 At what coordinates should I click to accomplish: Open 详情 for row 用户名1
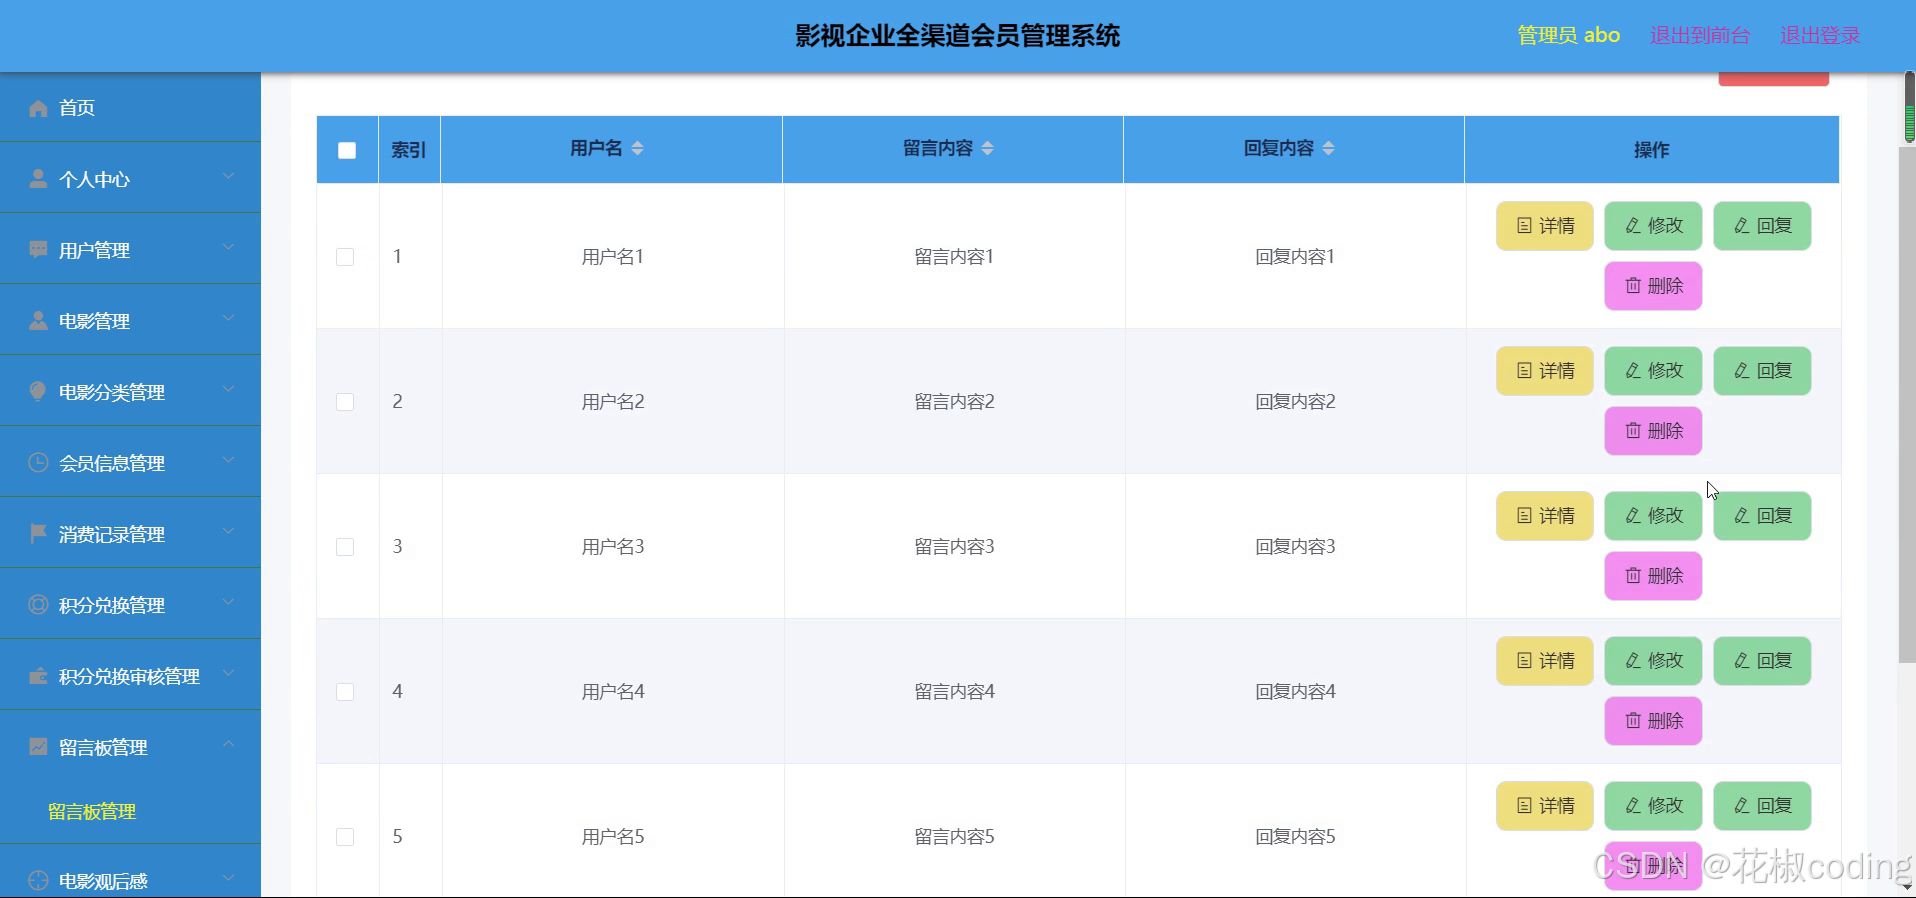(1545, 226)
